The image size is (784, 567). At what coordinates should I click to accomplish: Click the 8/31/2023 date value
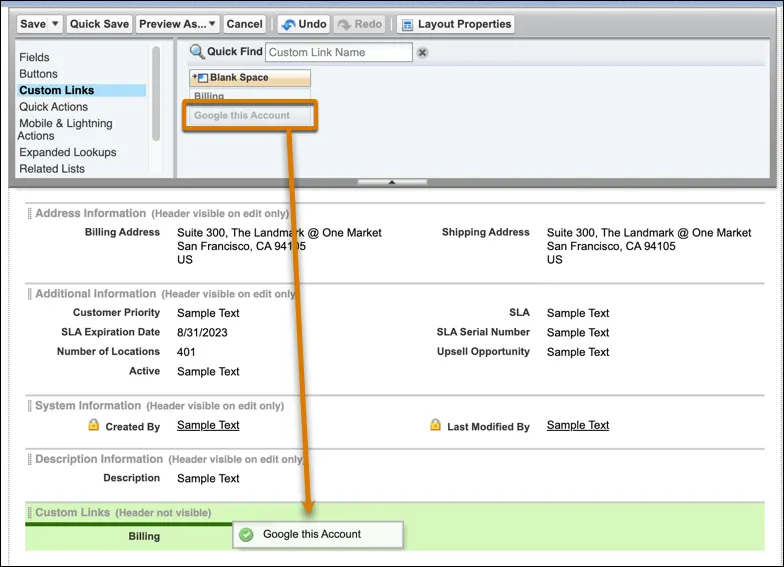pyautogui.click(x=202, y=333)
